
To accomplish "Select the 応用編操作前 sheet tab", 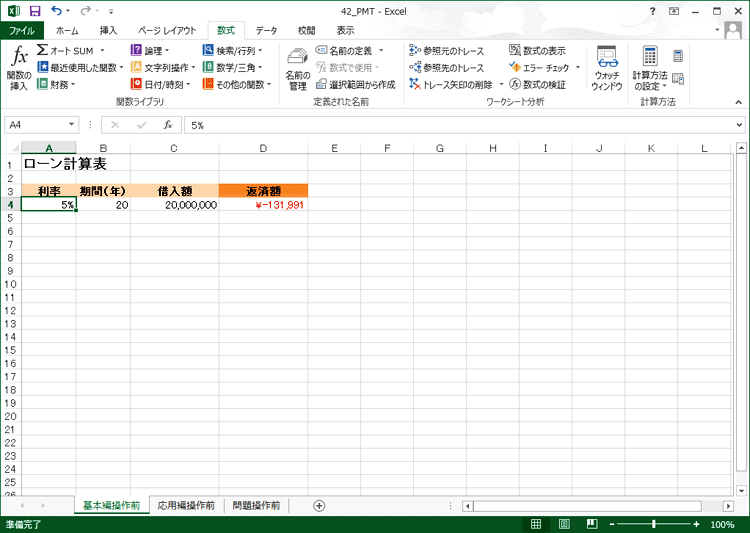I will (x=186, y=505).
